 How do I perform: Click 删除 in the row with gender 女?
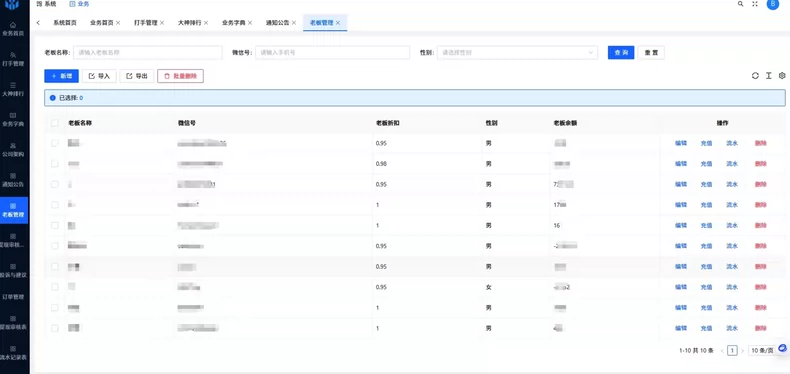pyautogui.click(x=761, y=287)
